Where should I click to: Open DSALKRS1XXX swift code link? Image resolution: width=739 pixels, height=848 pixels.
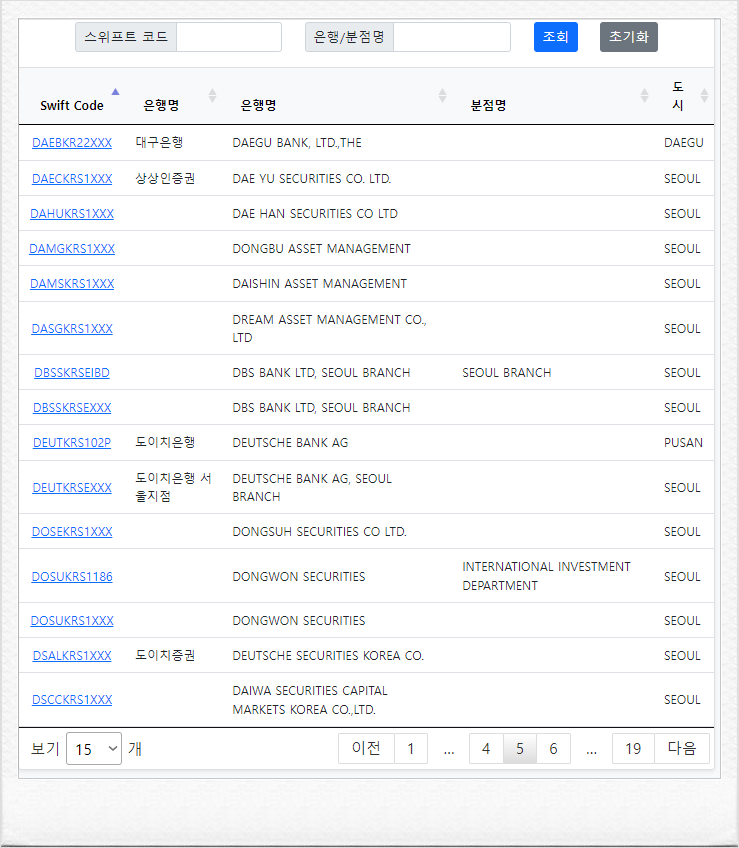tap(72, 655)
